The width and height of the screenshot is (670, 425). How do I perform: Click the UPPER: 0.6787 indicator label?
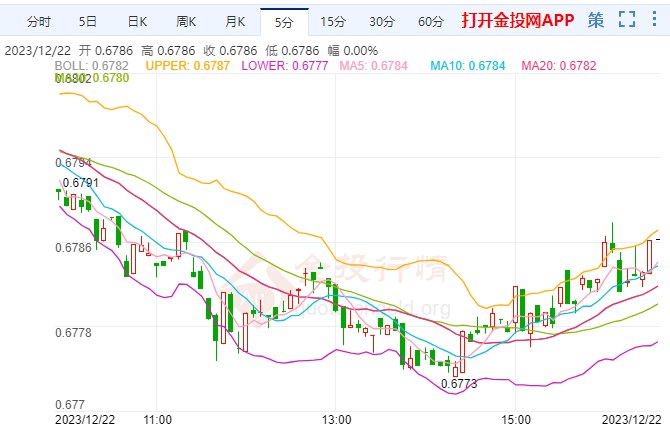point(188,66)
